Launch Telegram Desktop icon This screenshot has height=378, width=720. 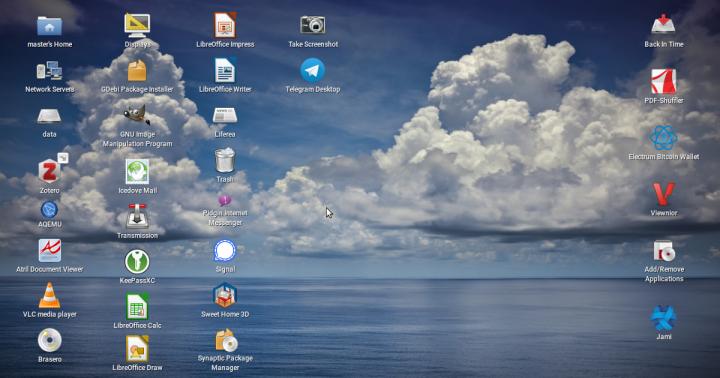coord(313,70)
